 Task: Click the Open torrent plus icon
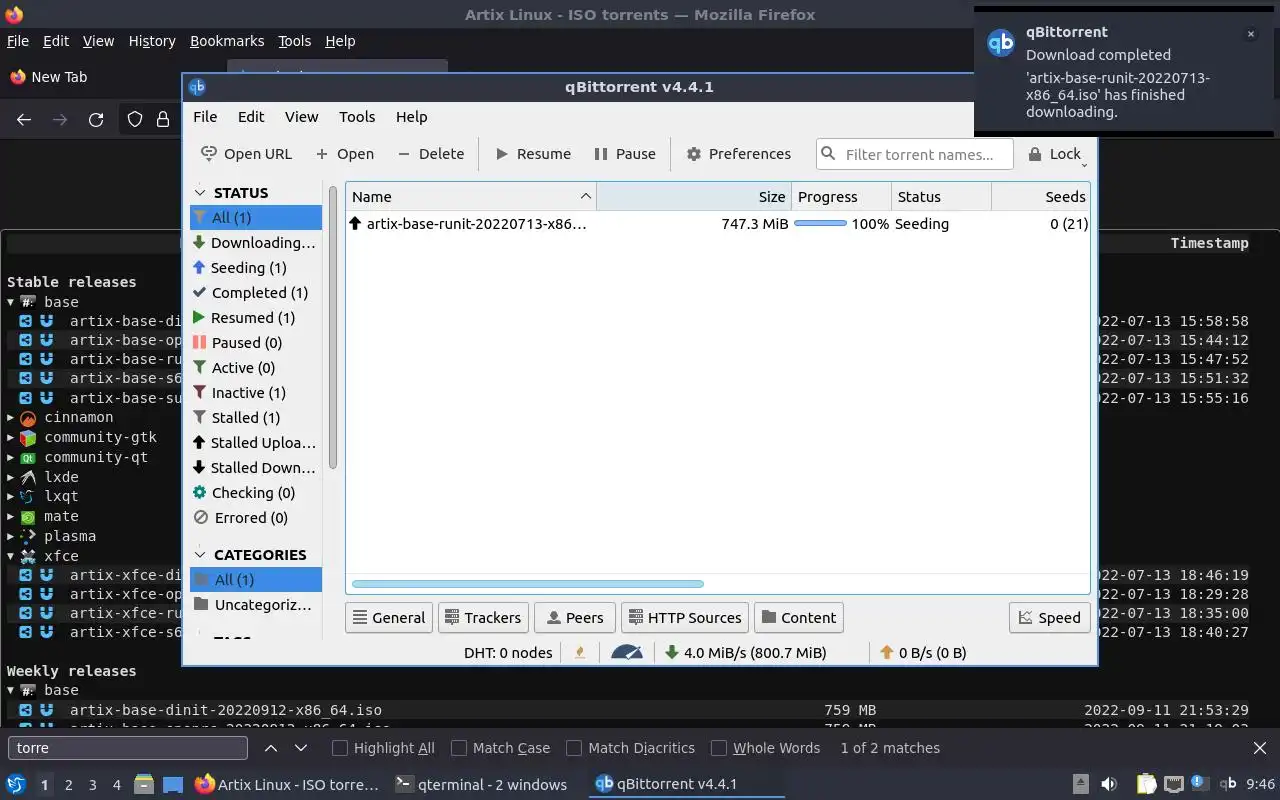tap(322, 154)
